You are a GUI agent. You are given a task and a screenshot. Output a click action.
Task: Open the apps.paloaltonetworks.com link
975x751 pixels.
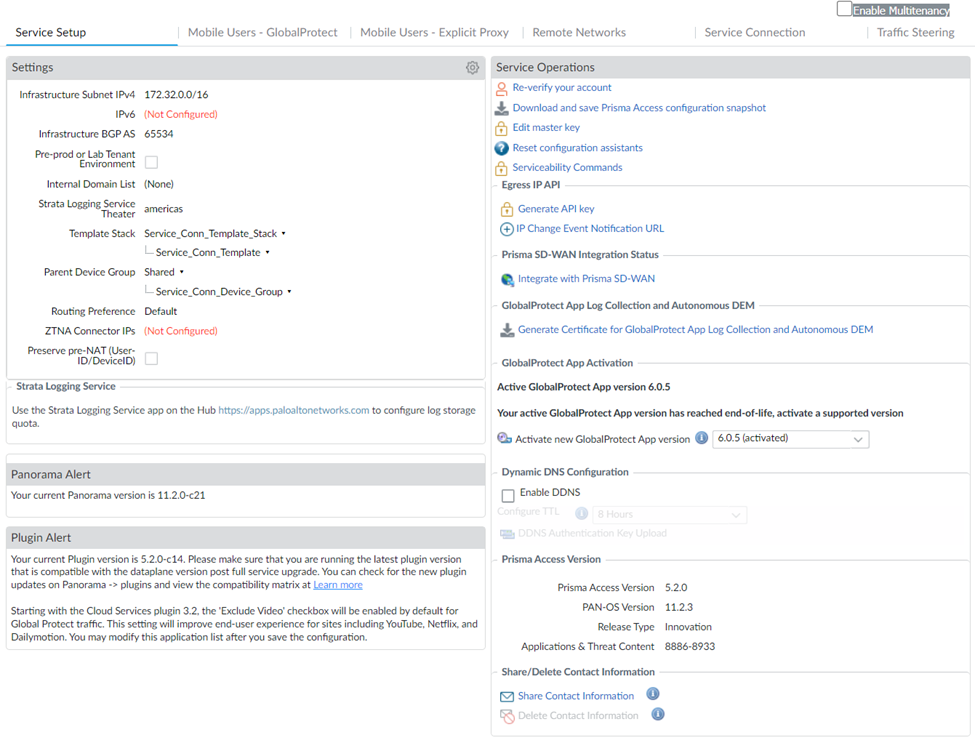pyautogui.click(x=293, y=410)
